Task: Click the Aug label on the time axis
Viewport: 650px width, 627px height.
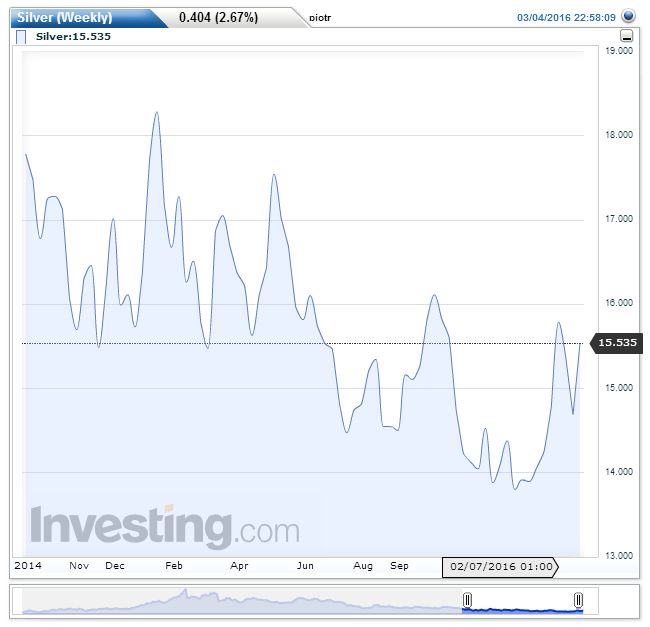Action: coord(363,566)
